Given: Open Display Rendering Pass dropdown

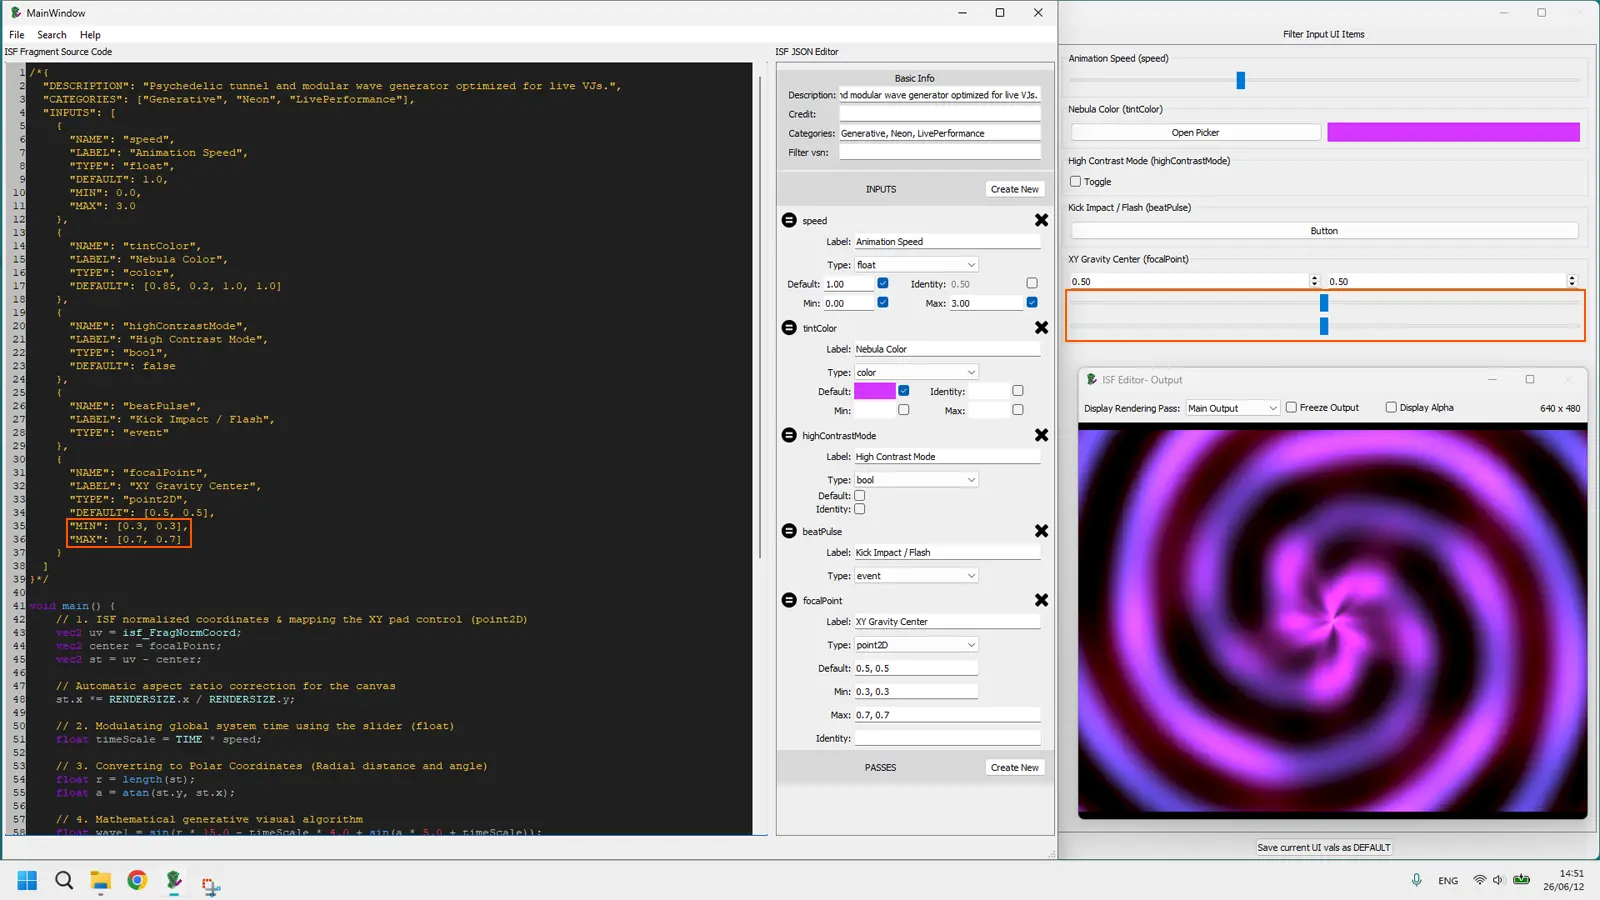Looking at the screenshot, I should pyautogui.click(x=1232, y=408).
